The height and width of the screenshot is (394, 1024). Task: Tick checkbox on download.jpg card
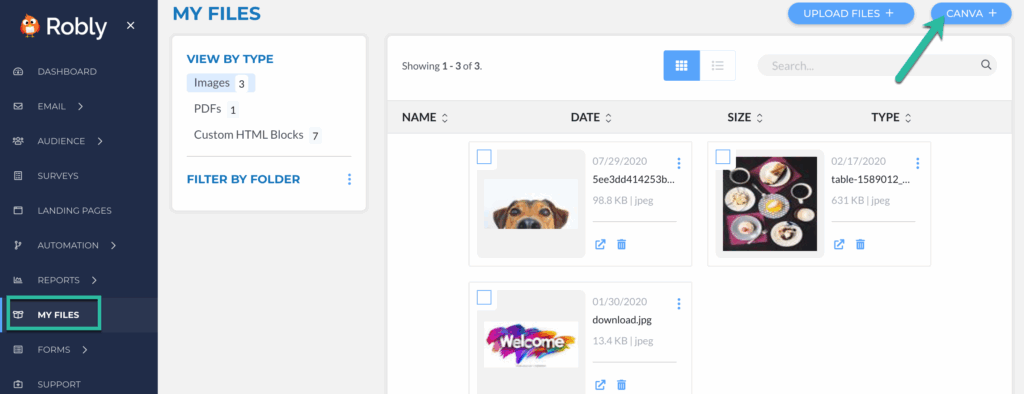point(484,298)
